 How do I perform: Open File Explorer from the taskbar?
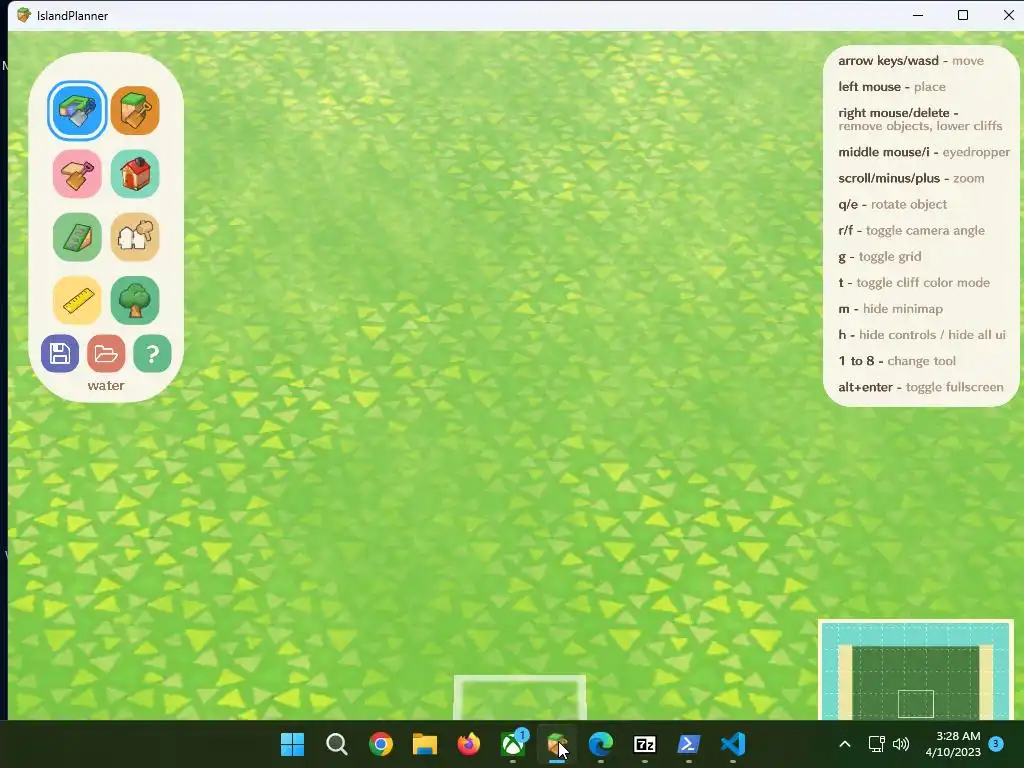424,744
